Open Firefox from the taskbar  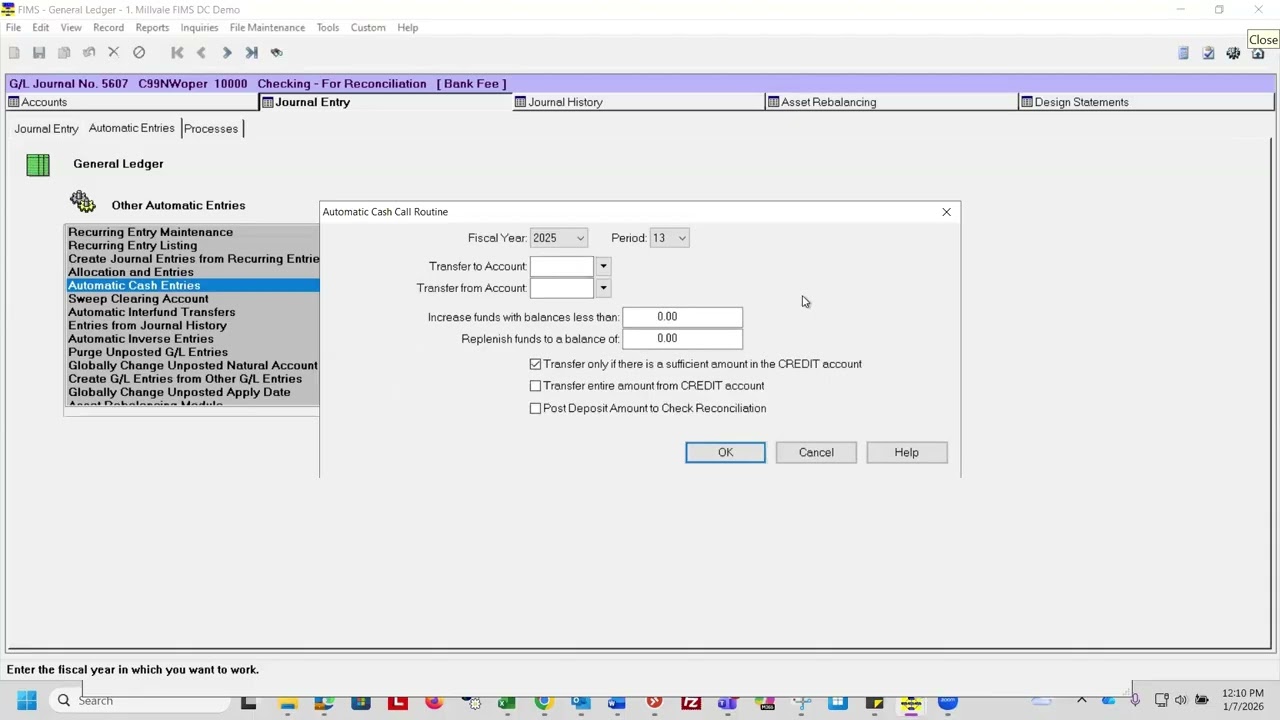click(x=434, y=702)
